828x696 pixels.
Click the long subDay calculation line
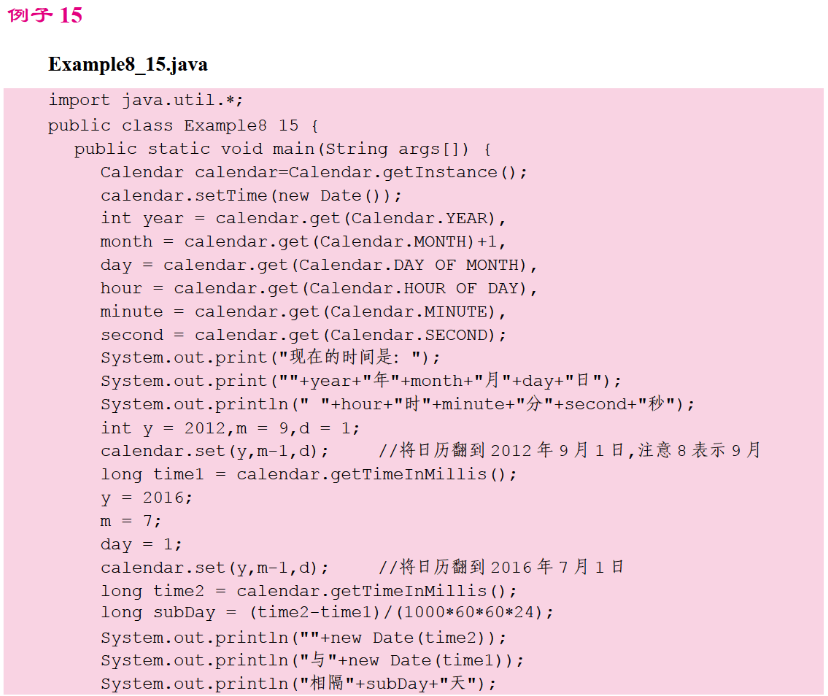click(327, 612)
